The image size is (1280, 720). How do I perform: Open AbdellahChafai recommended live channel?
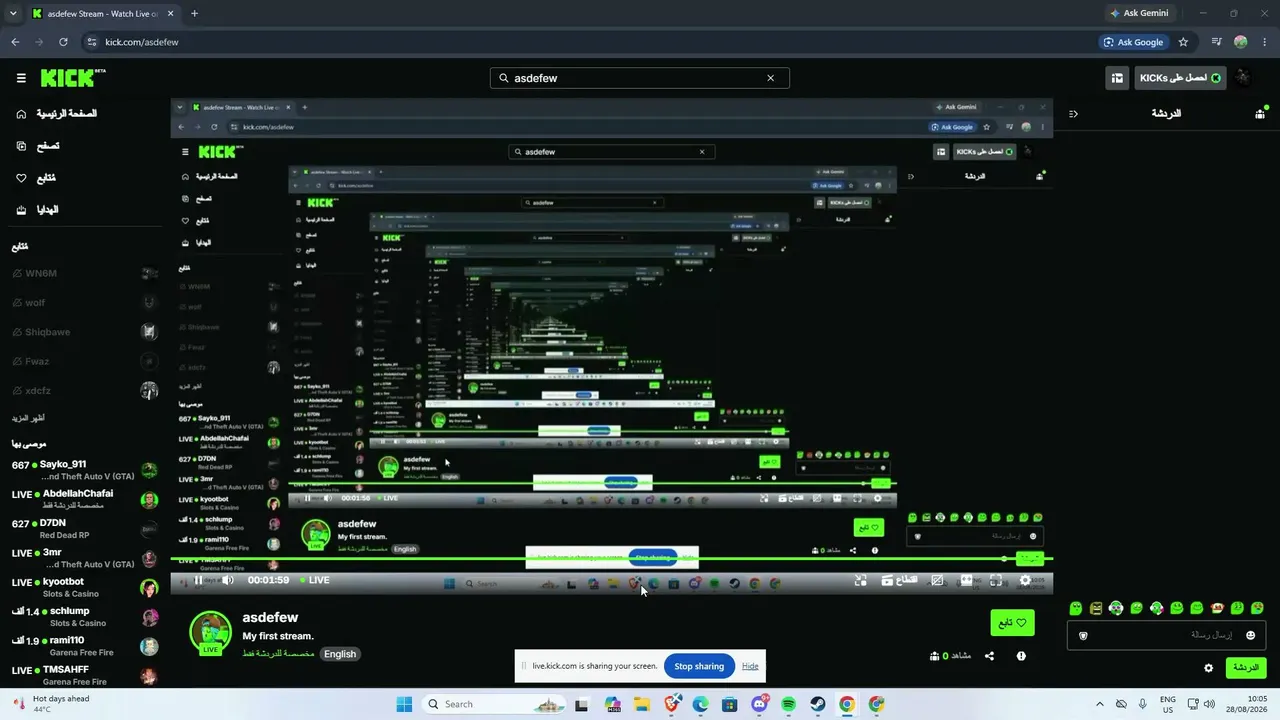click(x=84, y=499)
